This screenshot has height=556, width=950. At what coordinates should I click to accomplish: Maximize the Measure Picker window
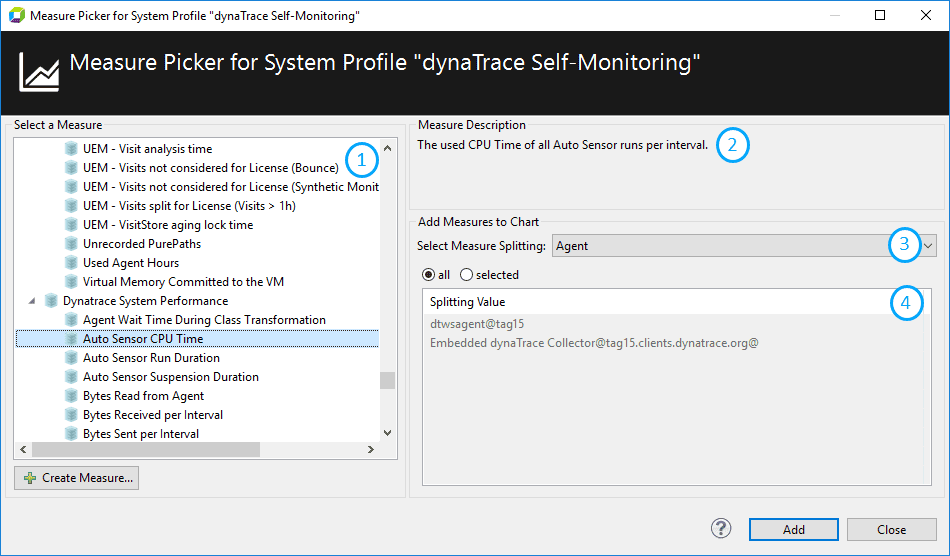[x=880, y=15]
